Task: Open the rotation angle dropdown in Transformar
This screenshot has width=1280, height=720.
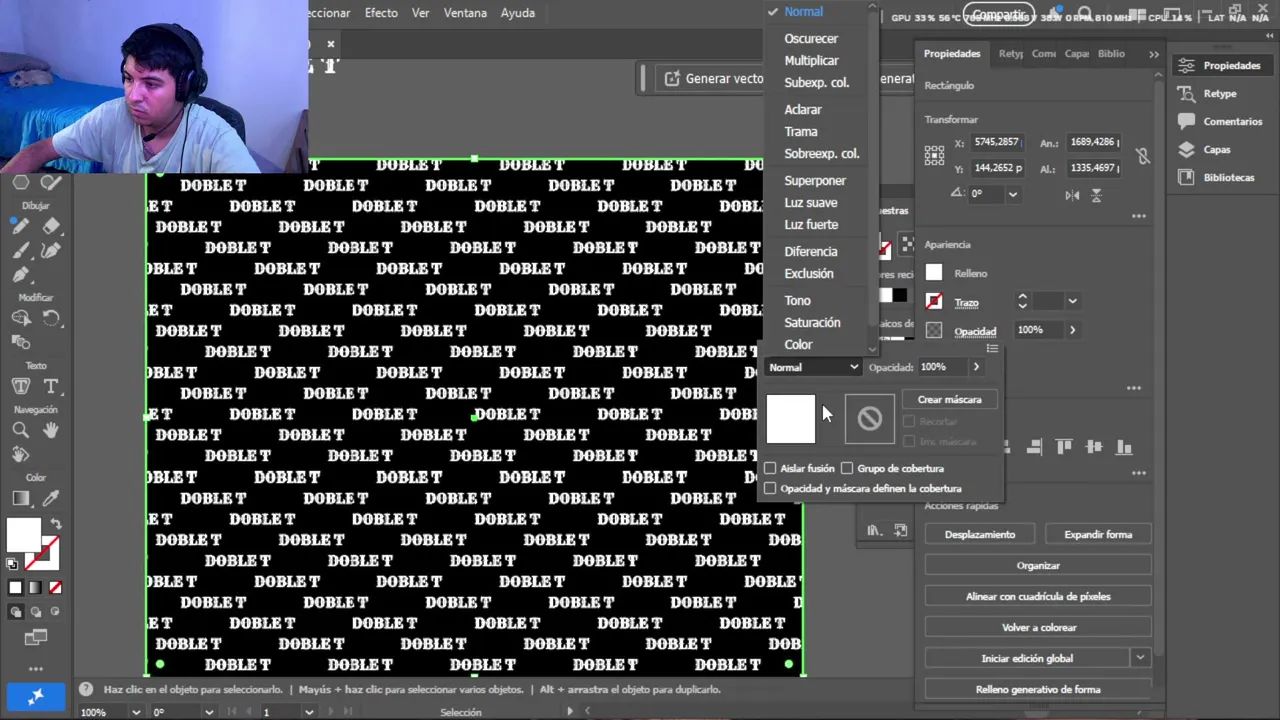Action: click(1013, 194)
